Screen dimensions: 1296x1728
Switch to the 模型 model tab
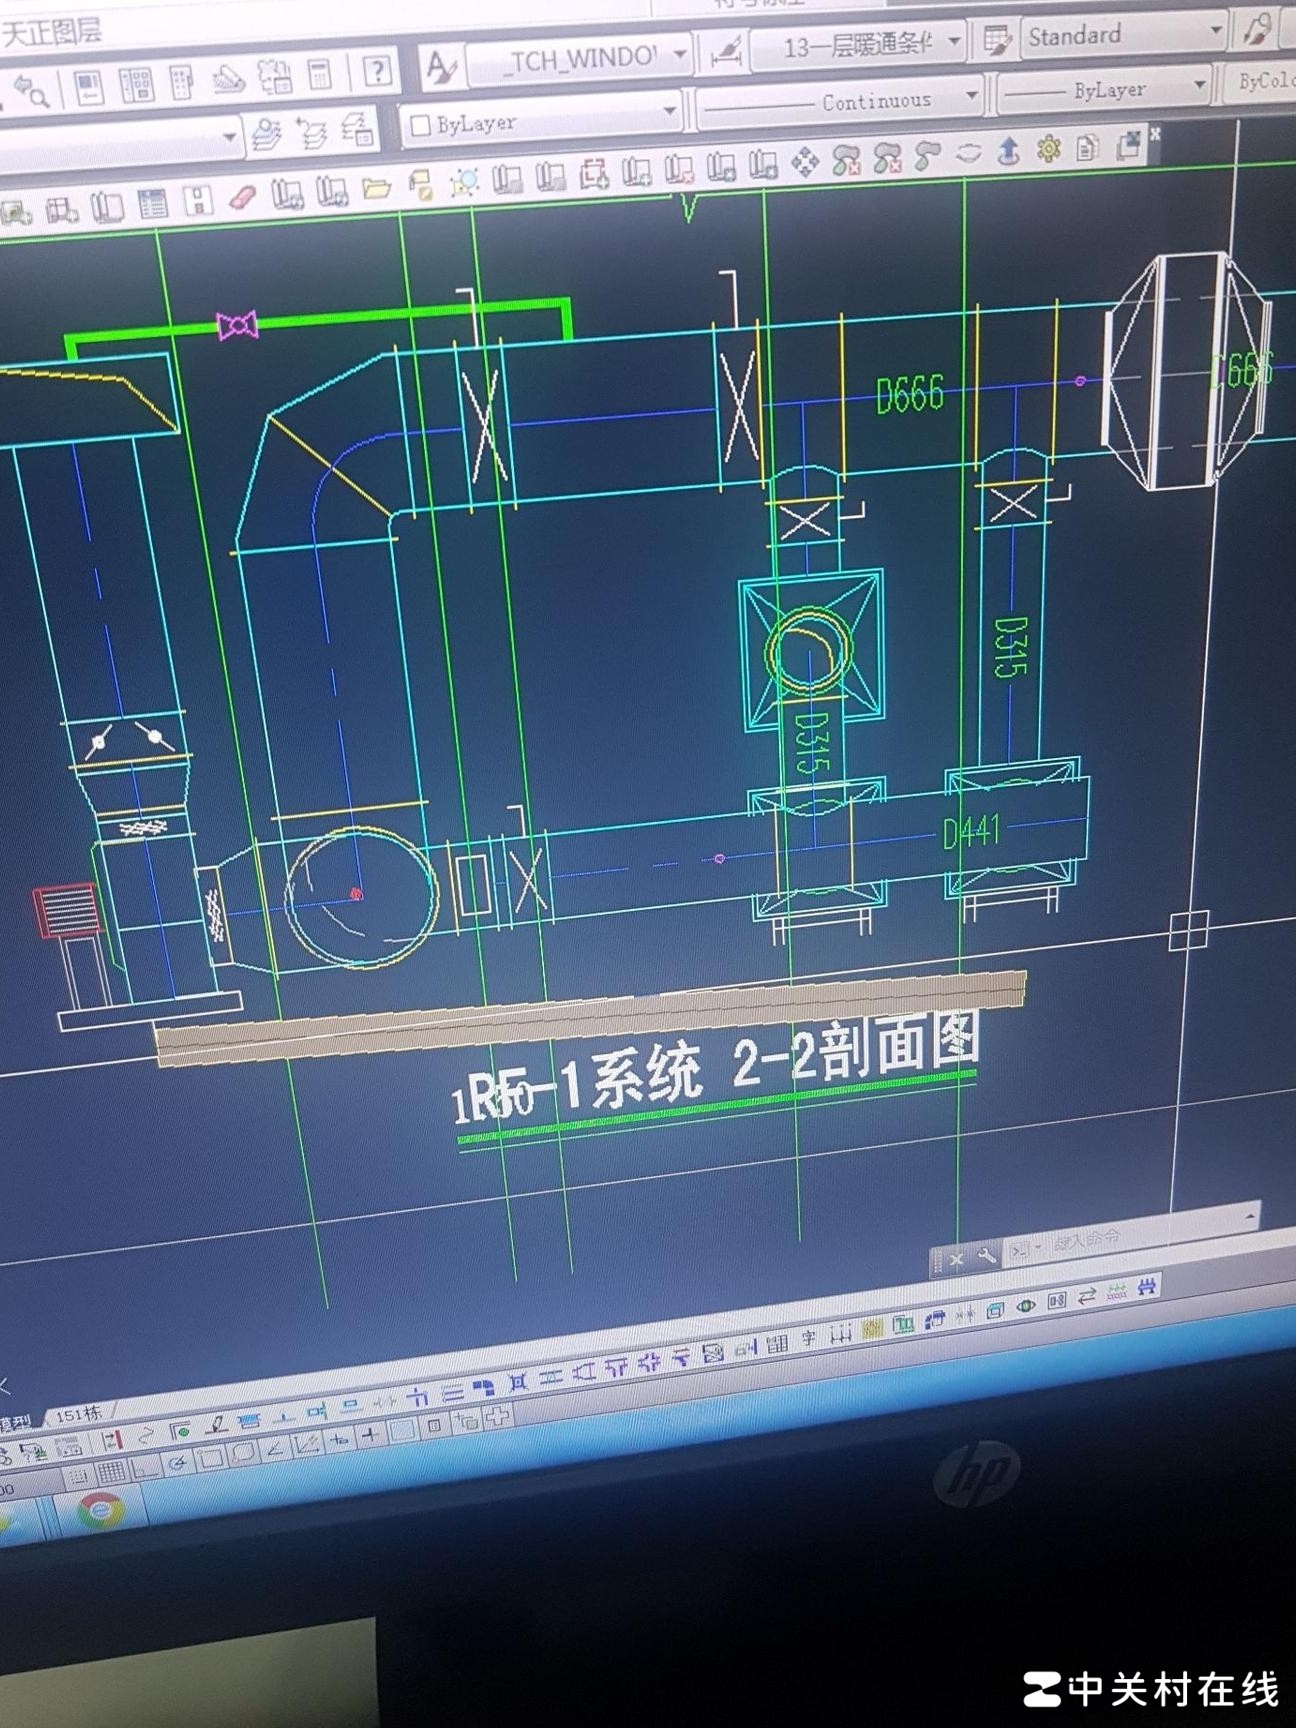16,1422
